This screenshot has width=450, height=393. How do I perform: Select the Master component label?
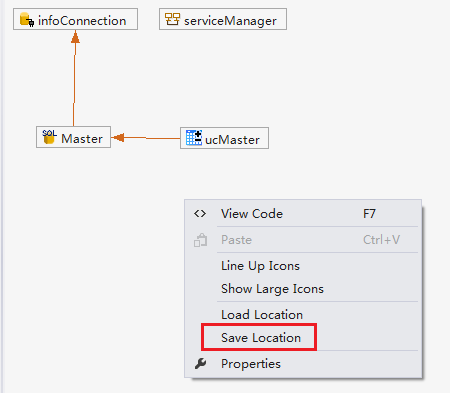pyautogui.click(x=82, y=138)
